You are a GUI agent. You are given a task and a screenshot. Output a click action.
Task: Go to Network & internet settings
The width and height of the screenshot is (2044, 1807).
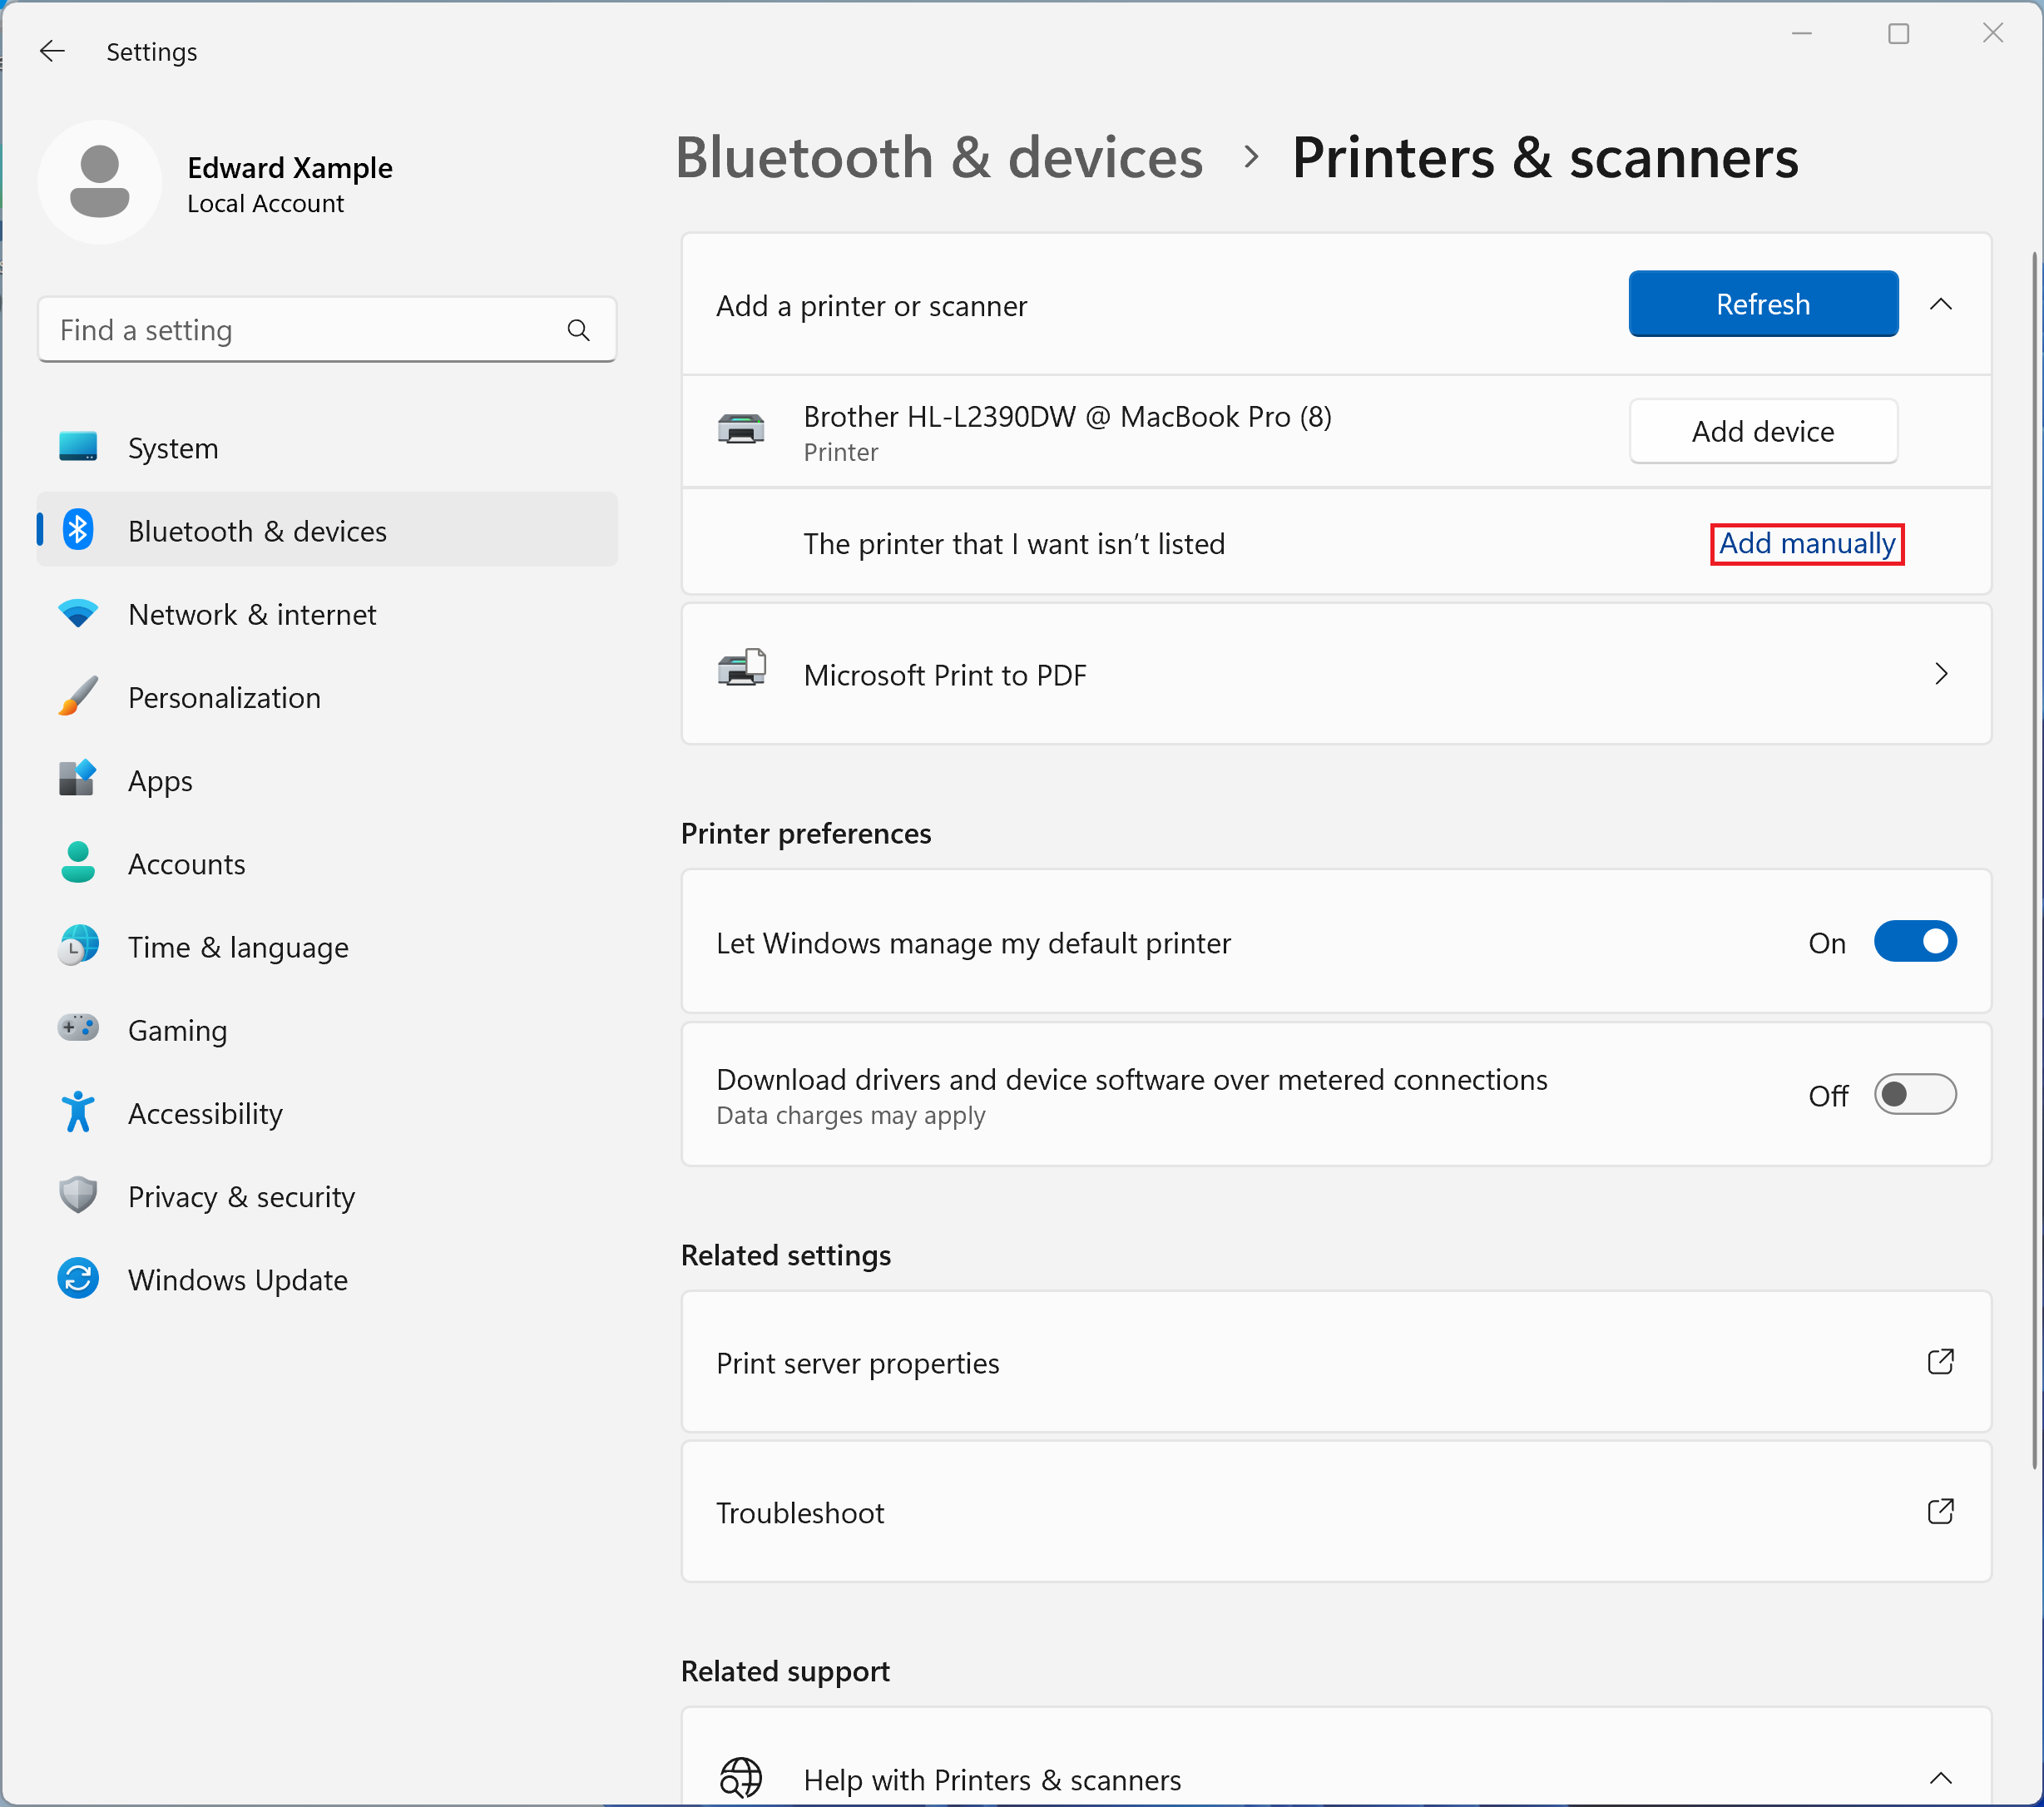[x=327, y=613]
